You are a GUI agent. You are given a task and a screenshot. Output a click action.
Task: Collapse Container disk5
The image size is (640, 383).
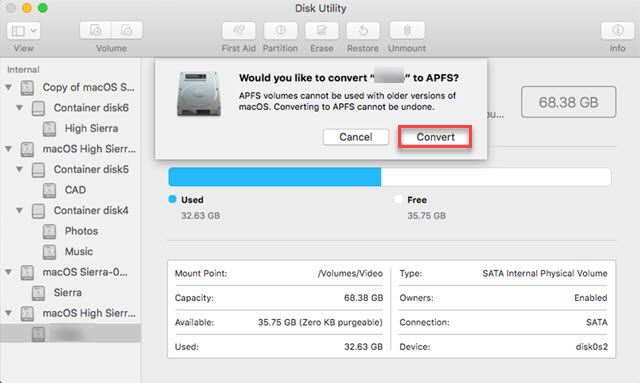click(x=19, y=169)
